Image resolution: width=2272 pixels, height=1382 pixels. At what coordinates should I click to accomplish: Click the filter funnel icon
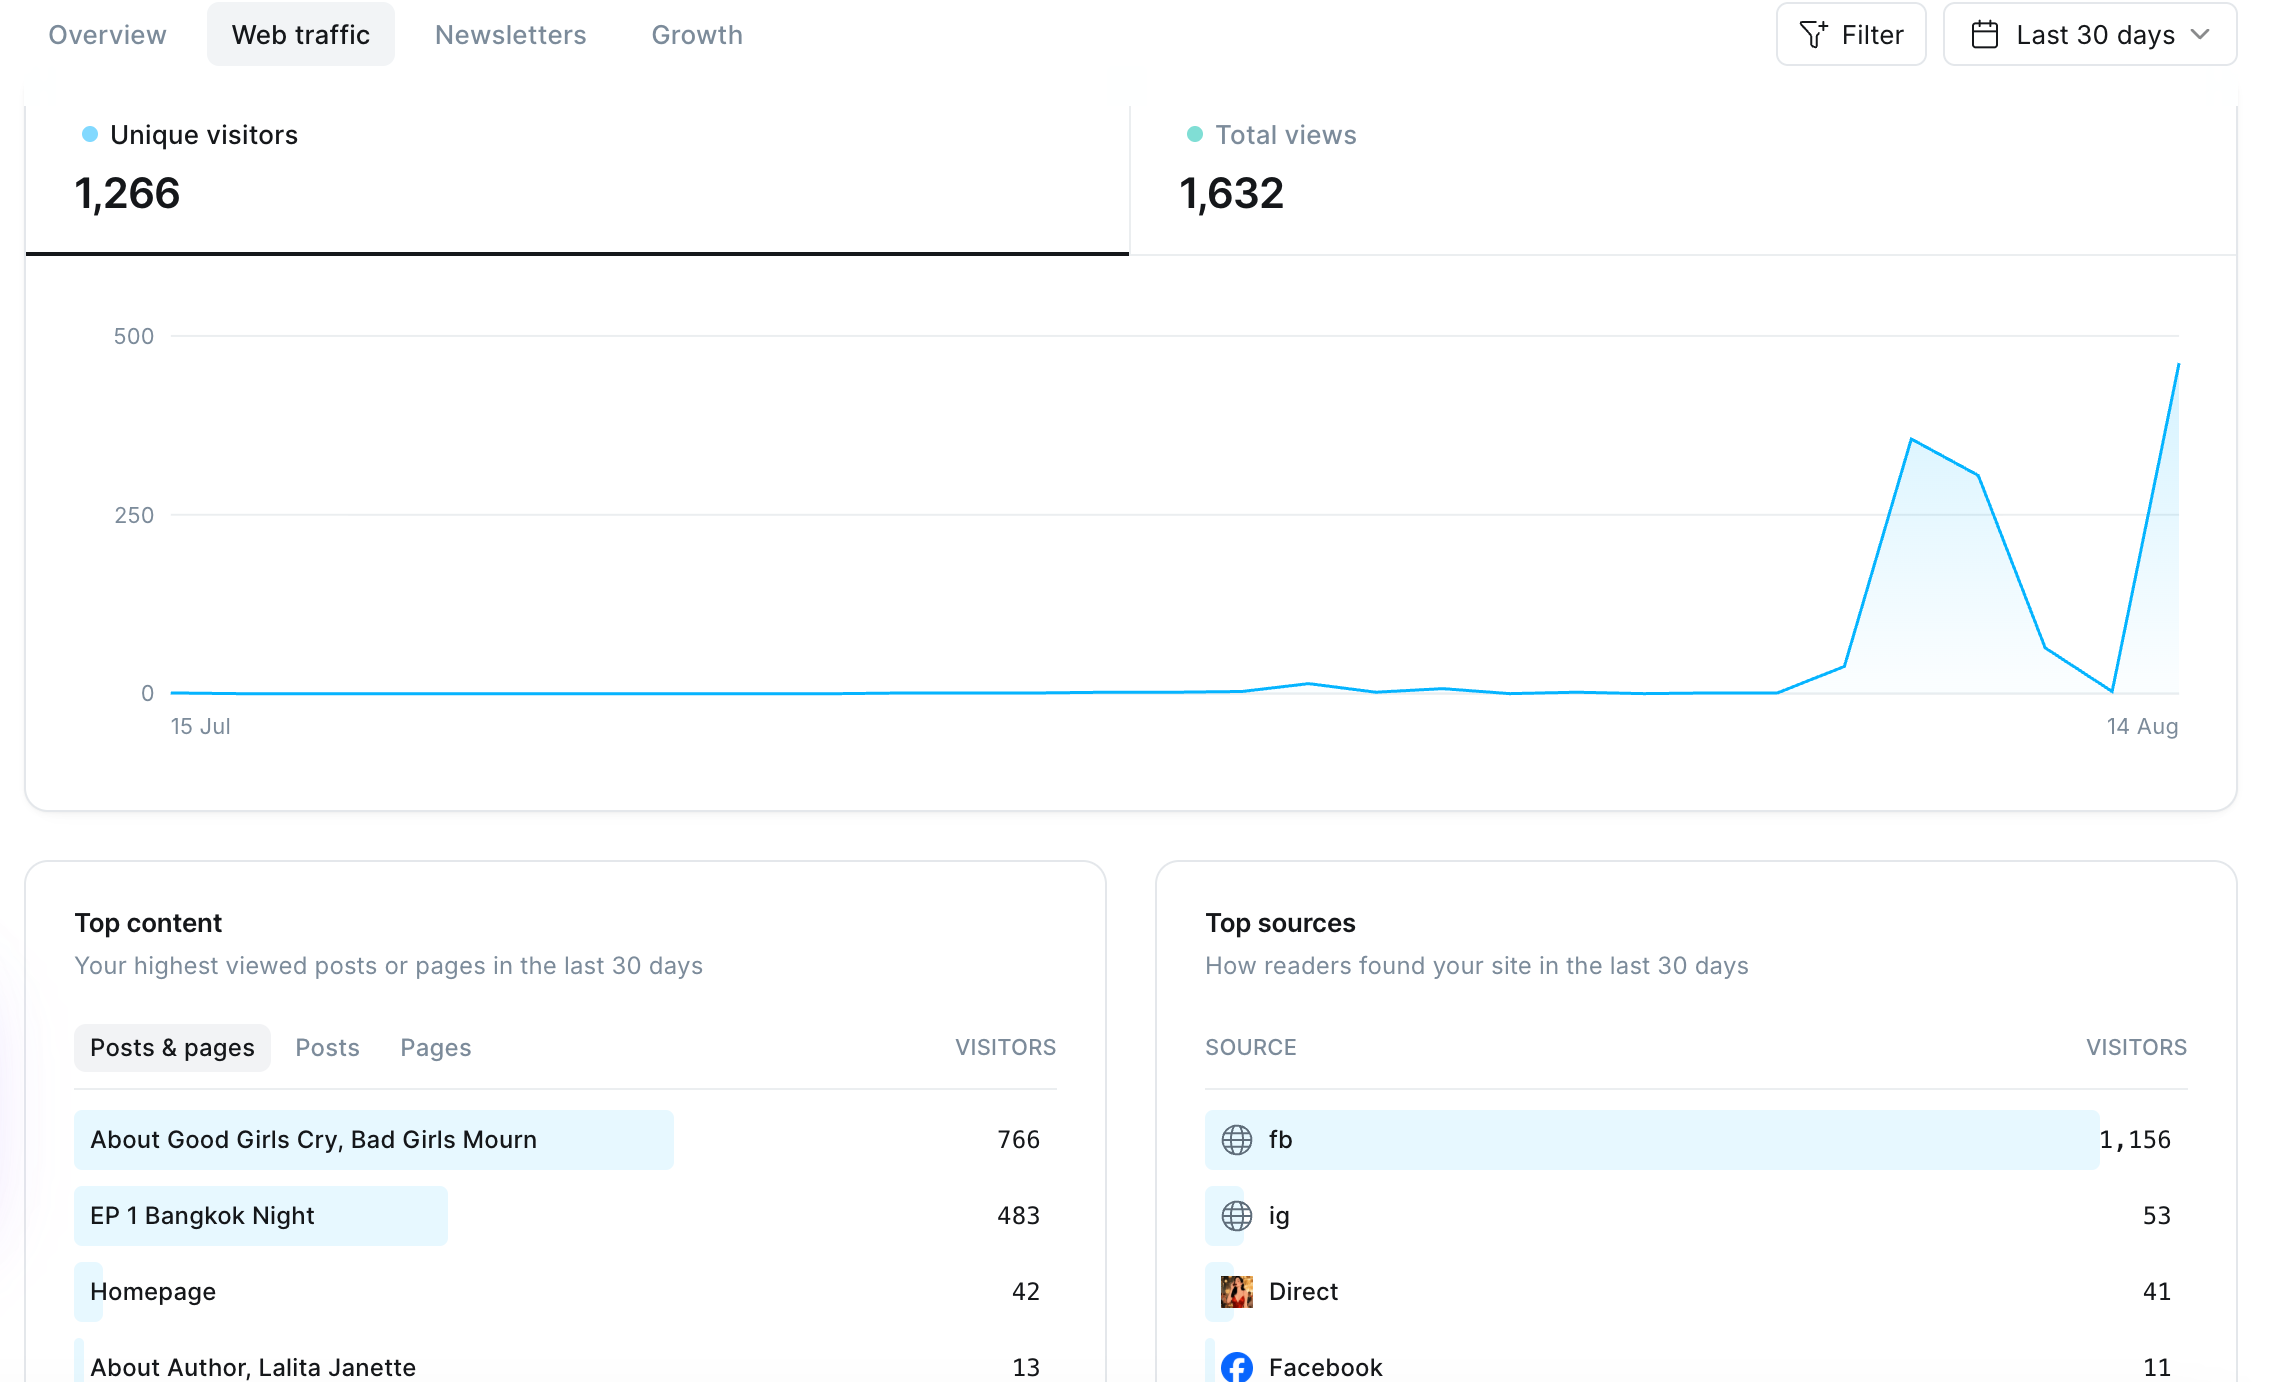coord(1813,35)
